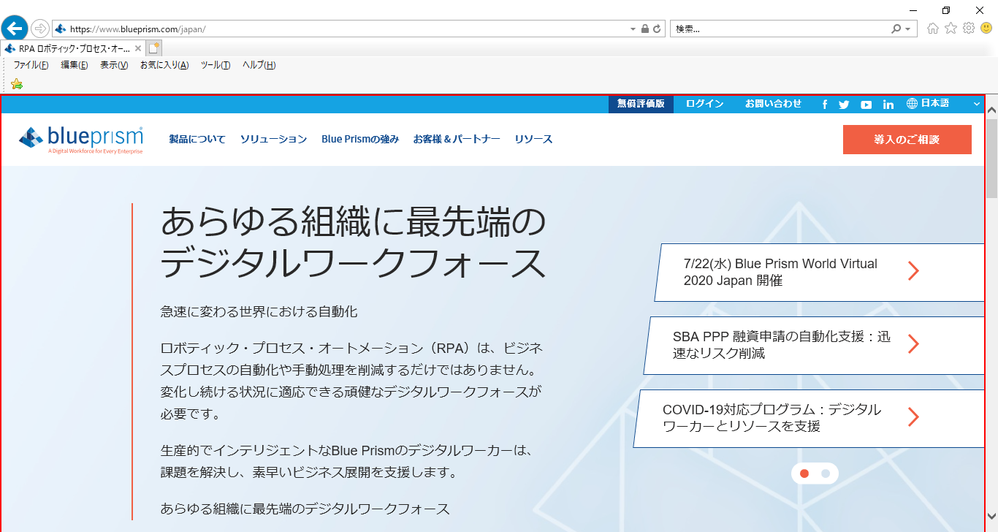Click the お問い合わせ link
The height and width of the screenshot is (532, 998).
point(773,104)
